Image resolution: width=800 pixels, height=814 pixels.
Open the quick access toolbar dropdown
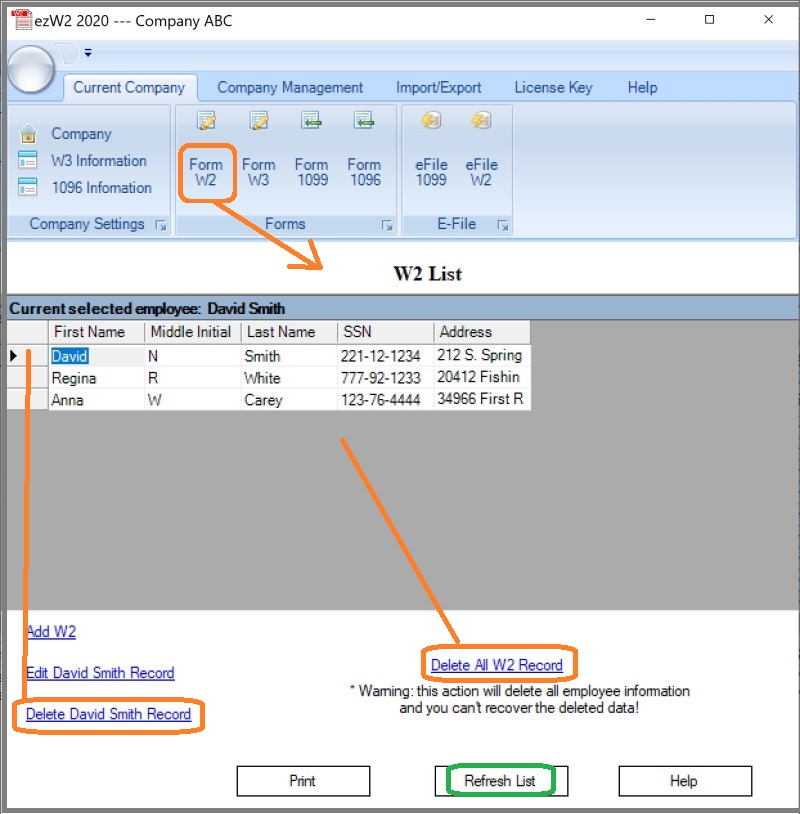point(88,53)
